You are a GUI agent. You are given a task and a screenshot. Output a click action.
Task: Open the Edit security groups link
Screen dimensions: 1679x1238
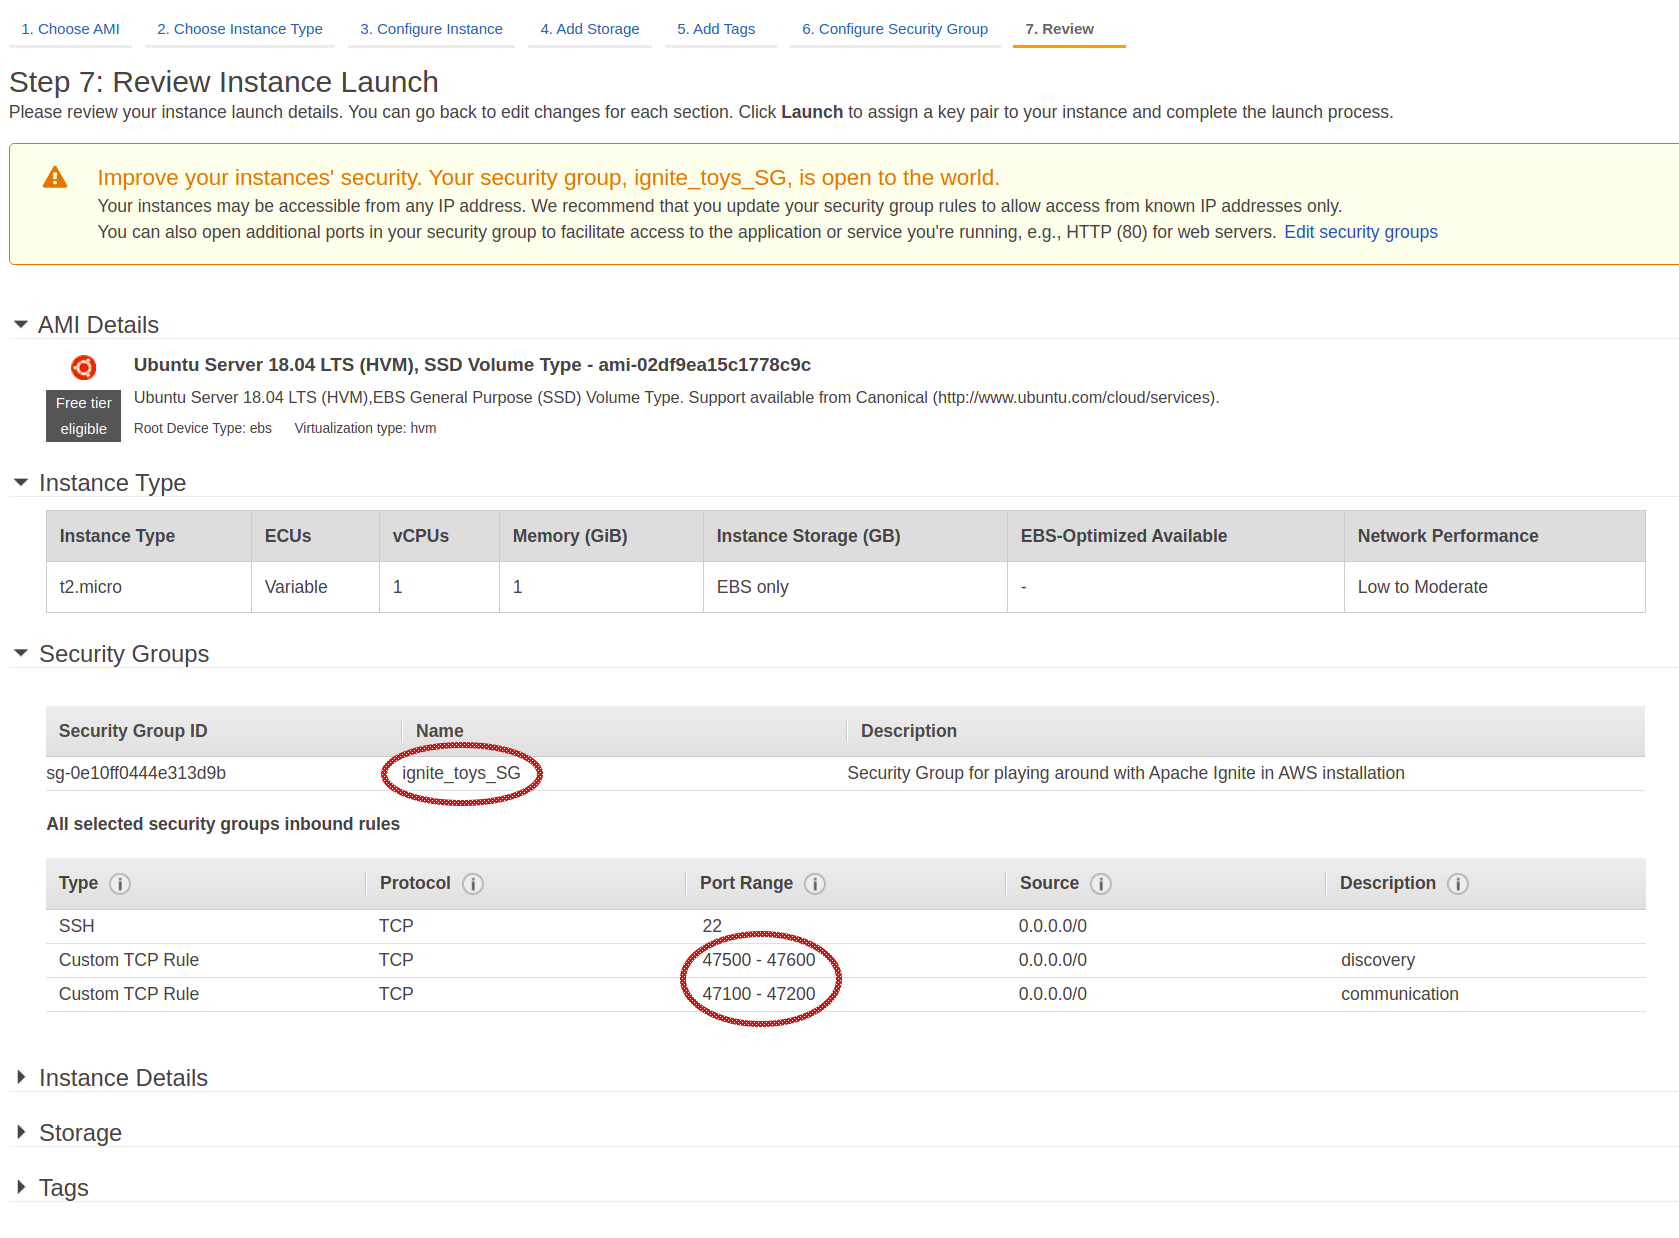1360,232
